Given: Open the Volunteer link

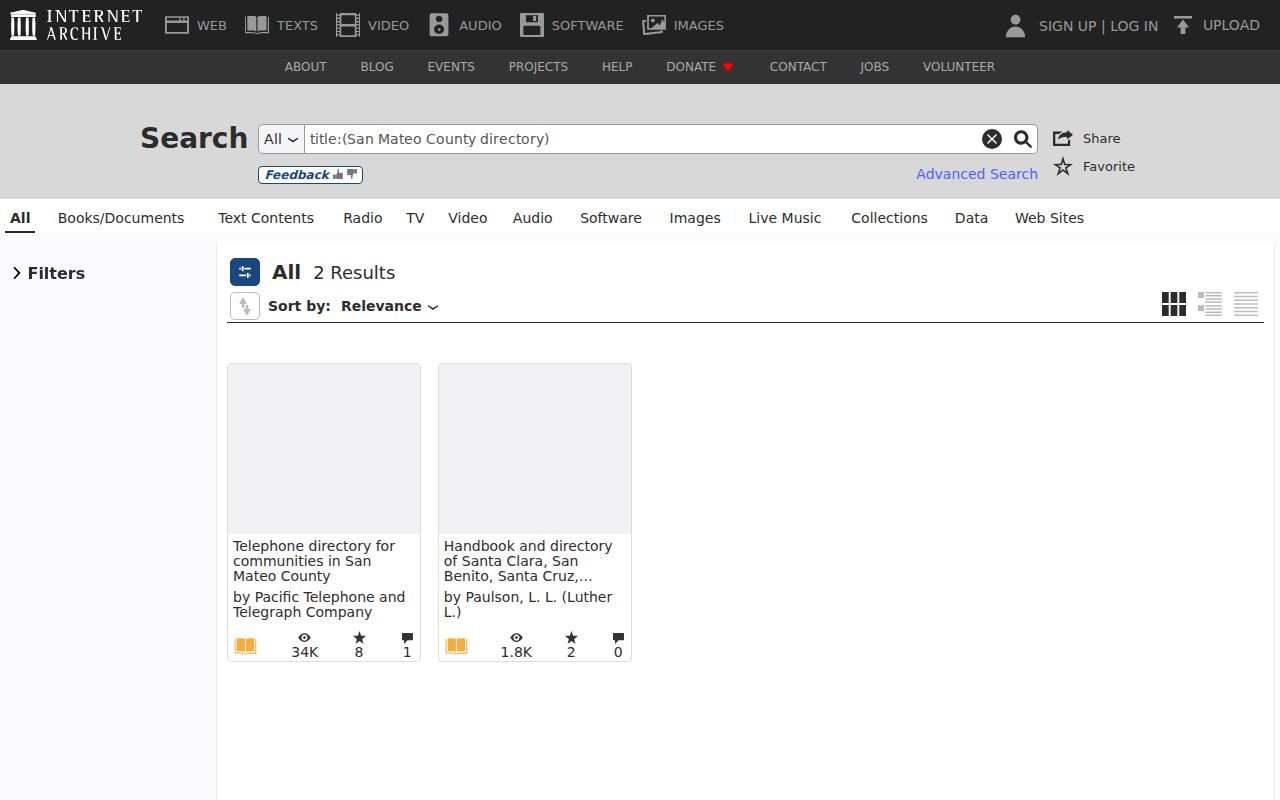Looking at the screenshot, I should (x=959, y=67).
